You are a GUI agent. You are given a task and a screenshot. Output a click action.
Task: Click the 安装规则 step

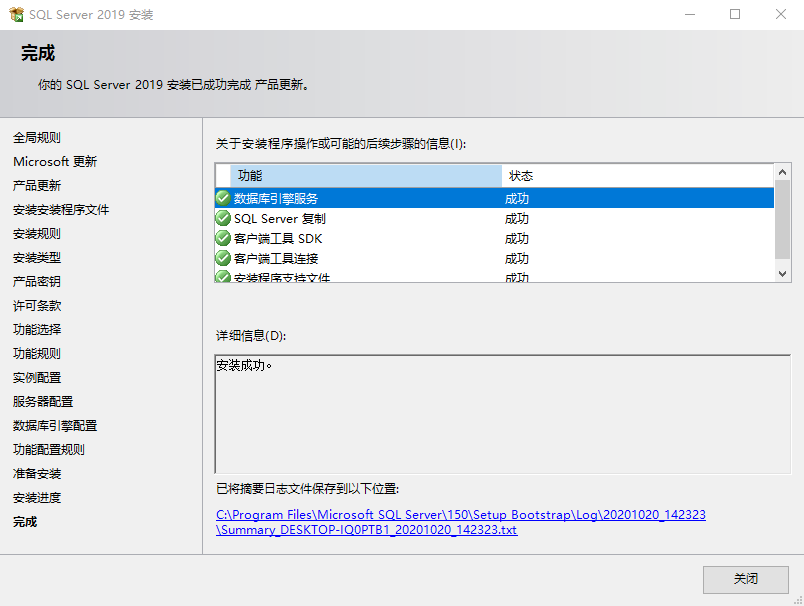click(37, 234)
